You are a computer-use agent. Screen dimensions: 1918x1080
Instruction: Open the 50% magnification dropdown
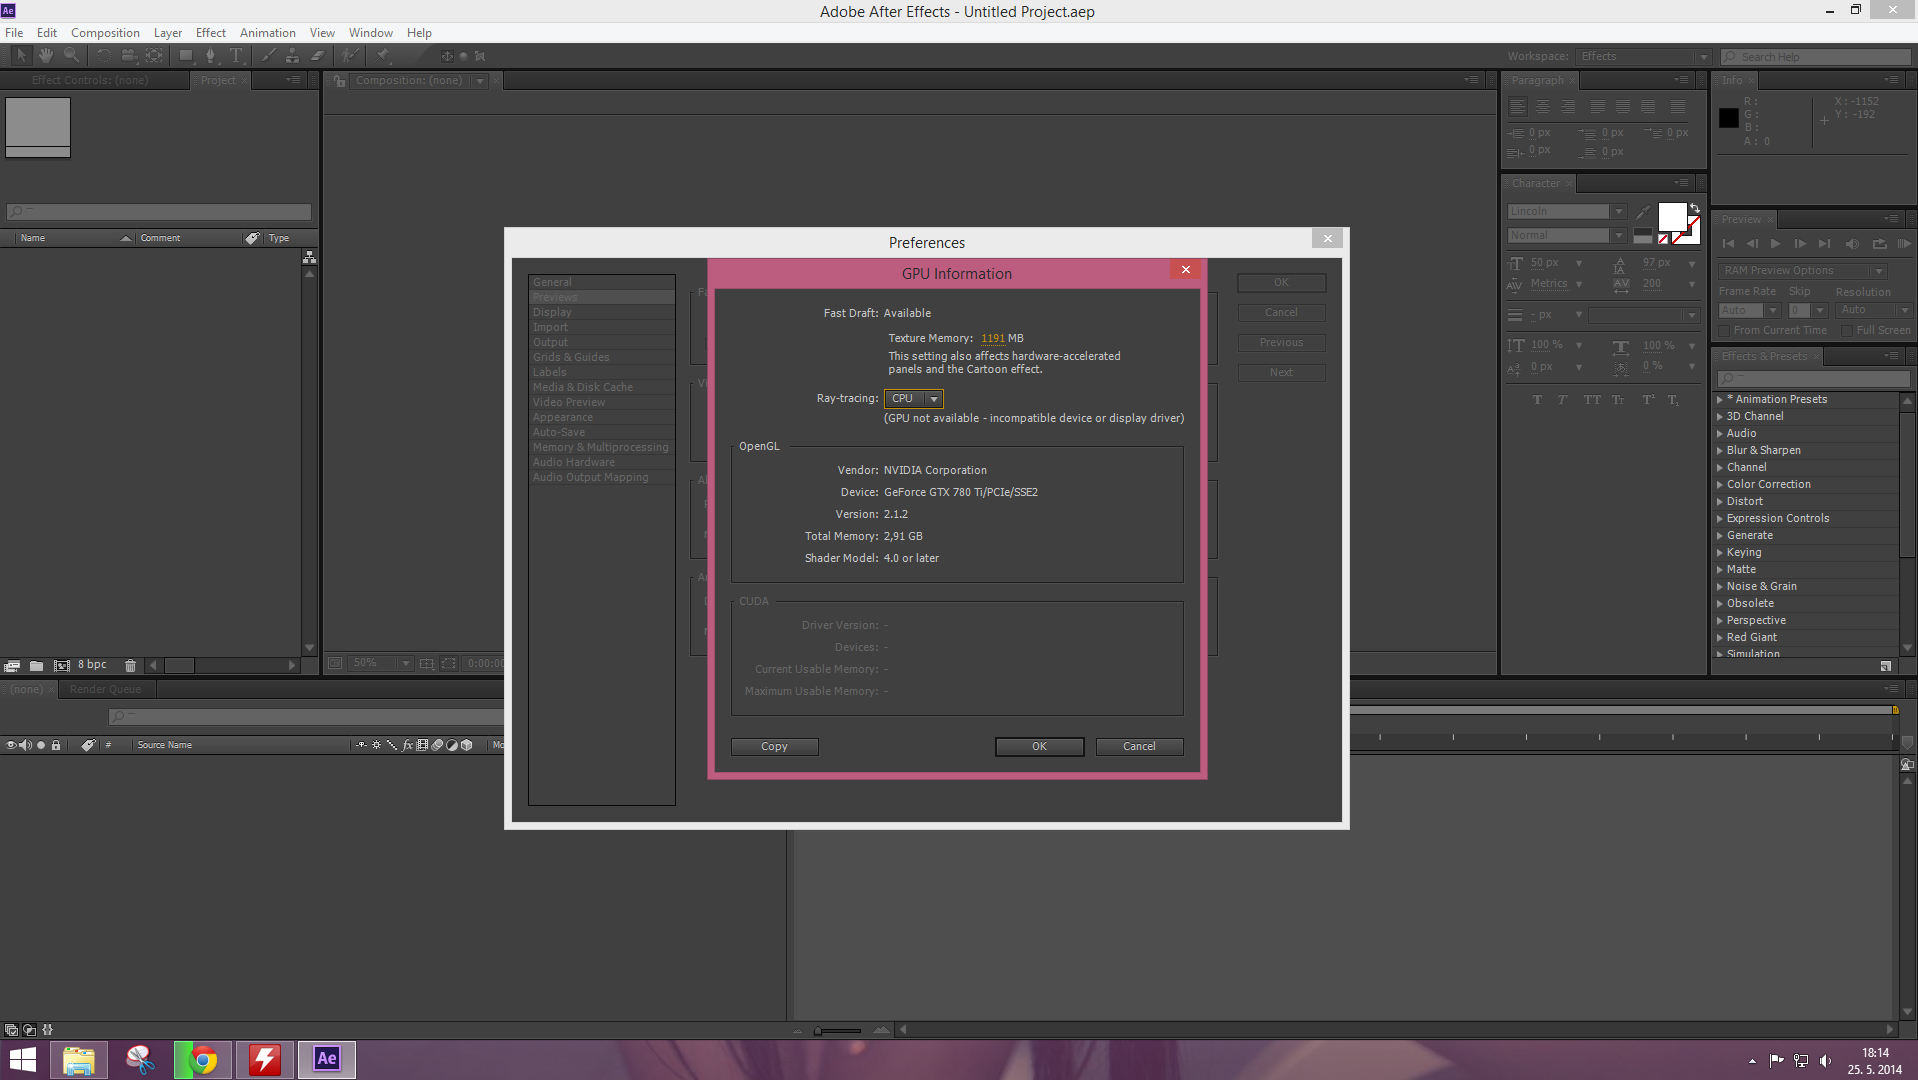click(381, 663)
